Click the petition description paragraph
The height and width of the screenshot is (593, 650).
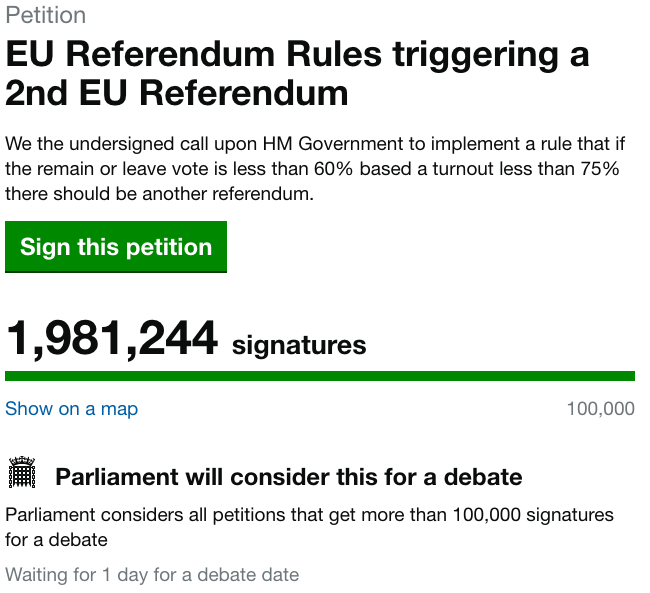click(x=315, y=169)
